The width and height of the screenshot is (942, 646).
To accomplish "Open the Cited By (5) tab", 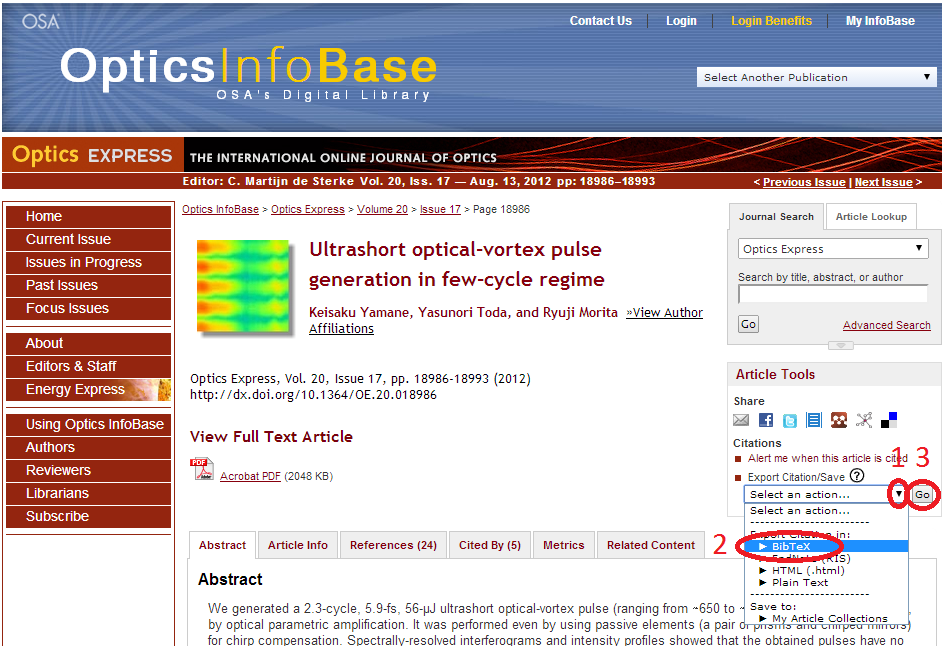I will point(490,545).
